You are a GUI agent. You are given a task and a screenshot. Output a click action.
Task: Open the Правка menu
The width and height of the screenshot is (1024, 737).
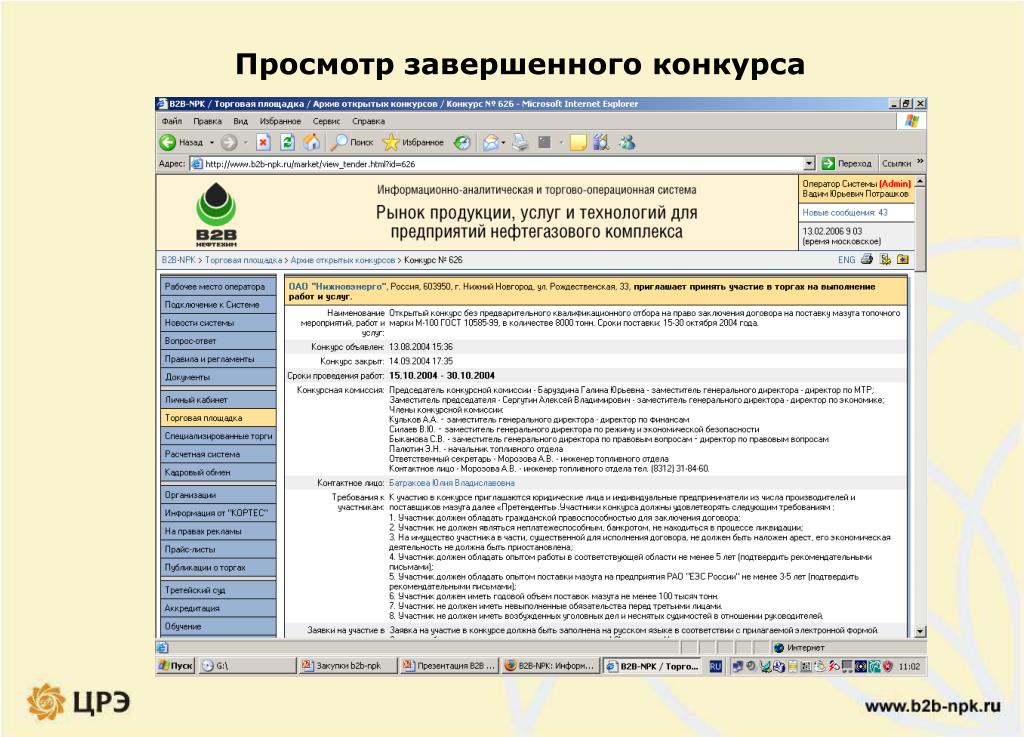click(208, 121)
